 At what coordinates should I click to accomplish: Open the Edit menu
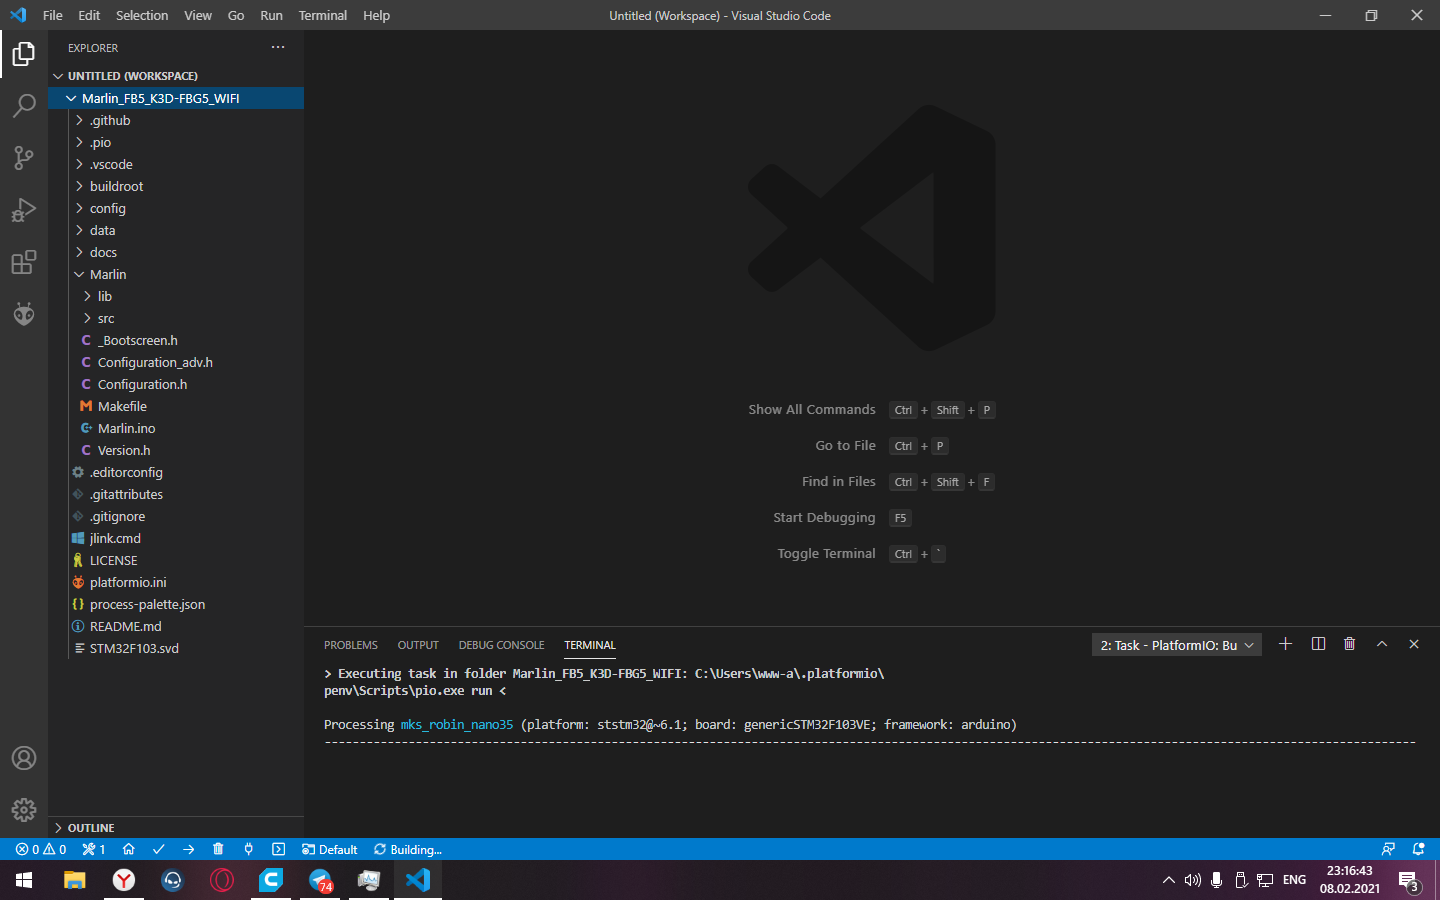(89, 15)
